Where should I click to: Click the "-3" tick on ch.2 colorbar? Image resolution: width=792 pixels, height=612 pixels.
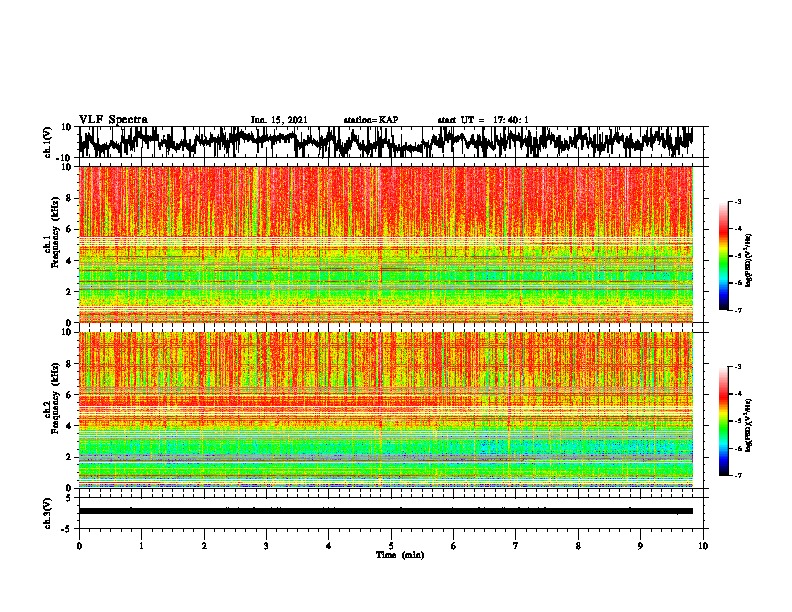[x=737, y=367]
